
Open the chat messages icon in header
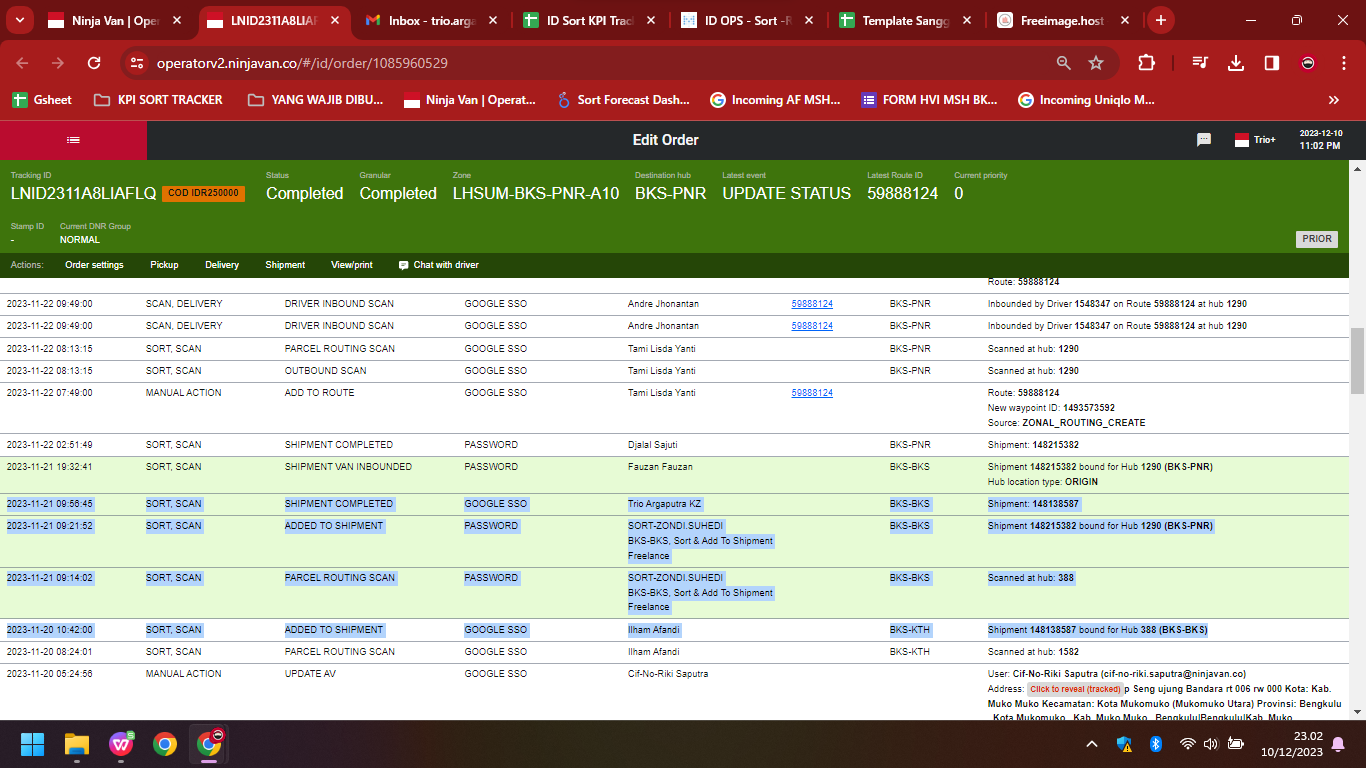(x=1204, y=140)
